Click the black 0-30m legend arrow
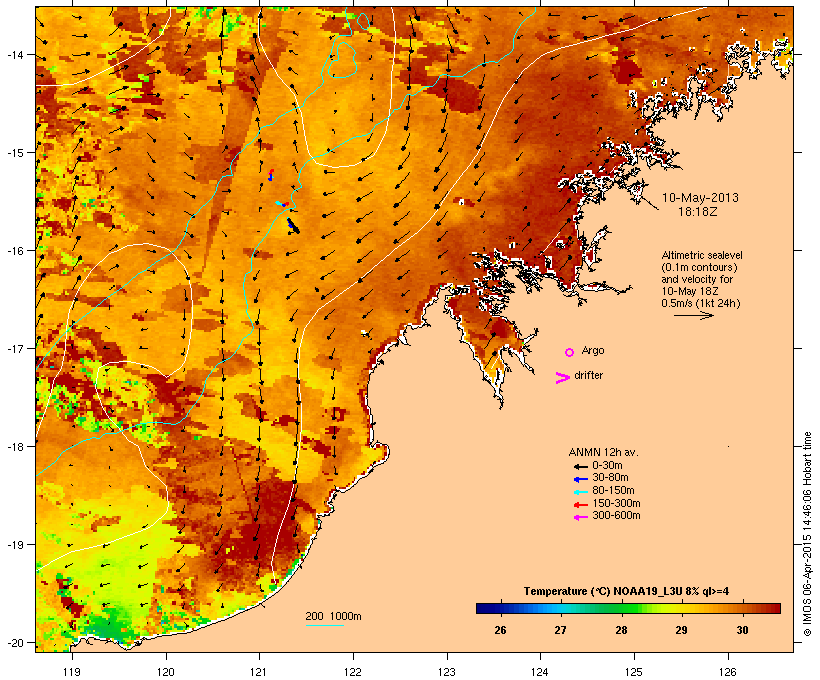 (580, 466)
